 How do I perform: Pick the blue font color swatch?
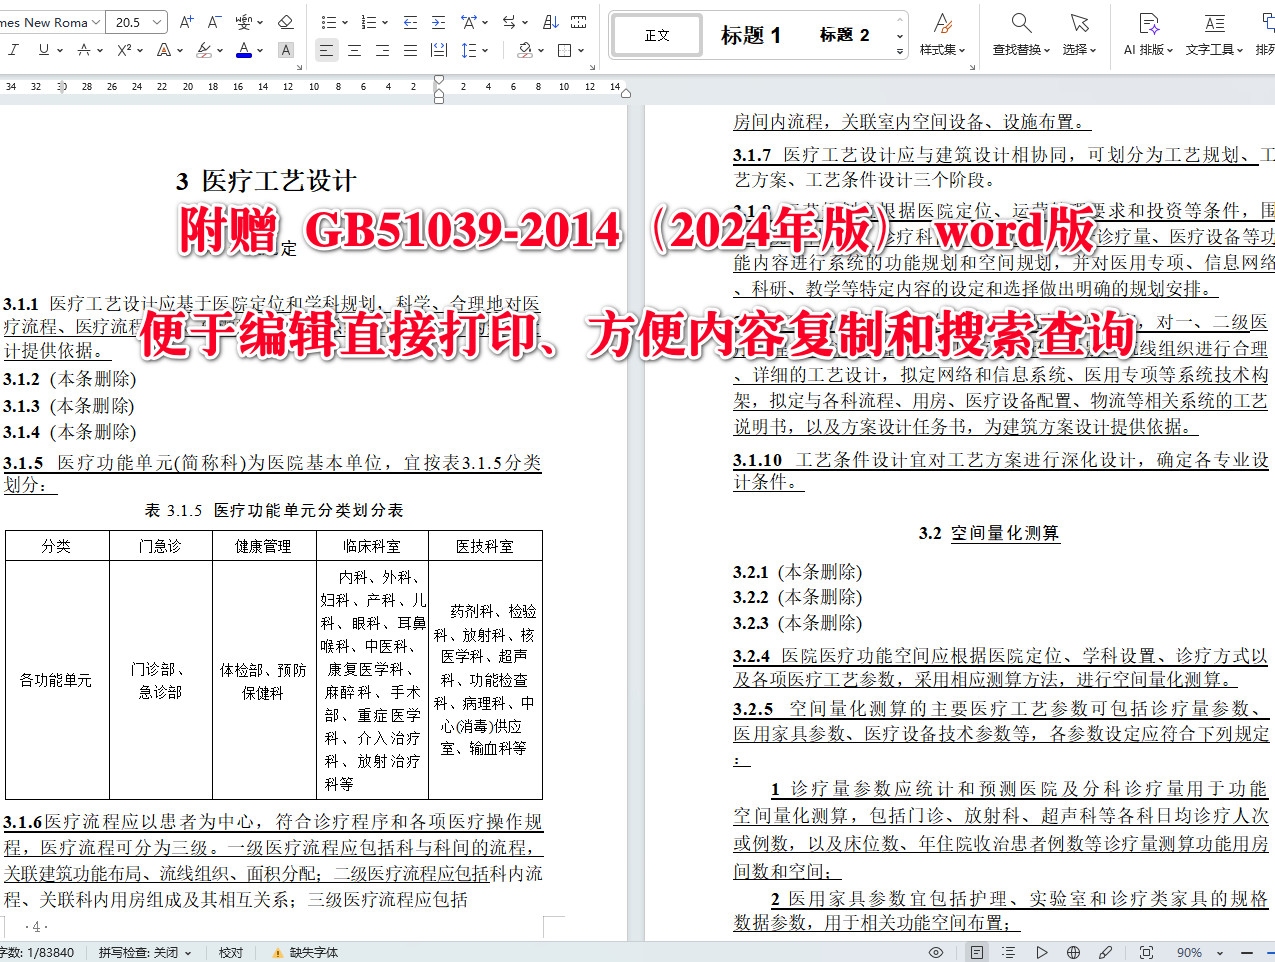click(244, 50)
